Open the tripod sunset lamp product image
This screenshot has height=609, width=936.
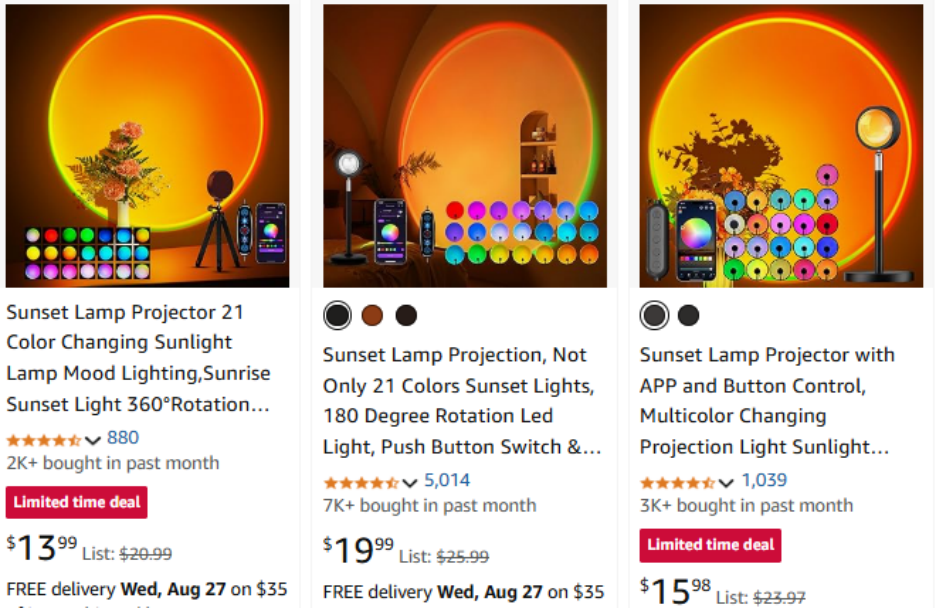point(147,146)
